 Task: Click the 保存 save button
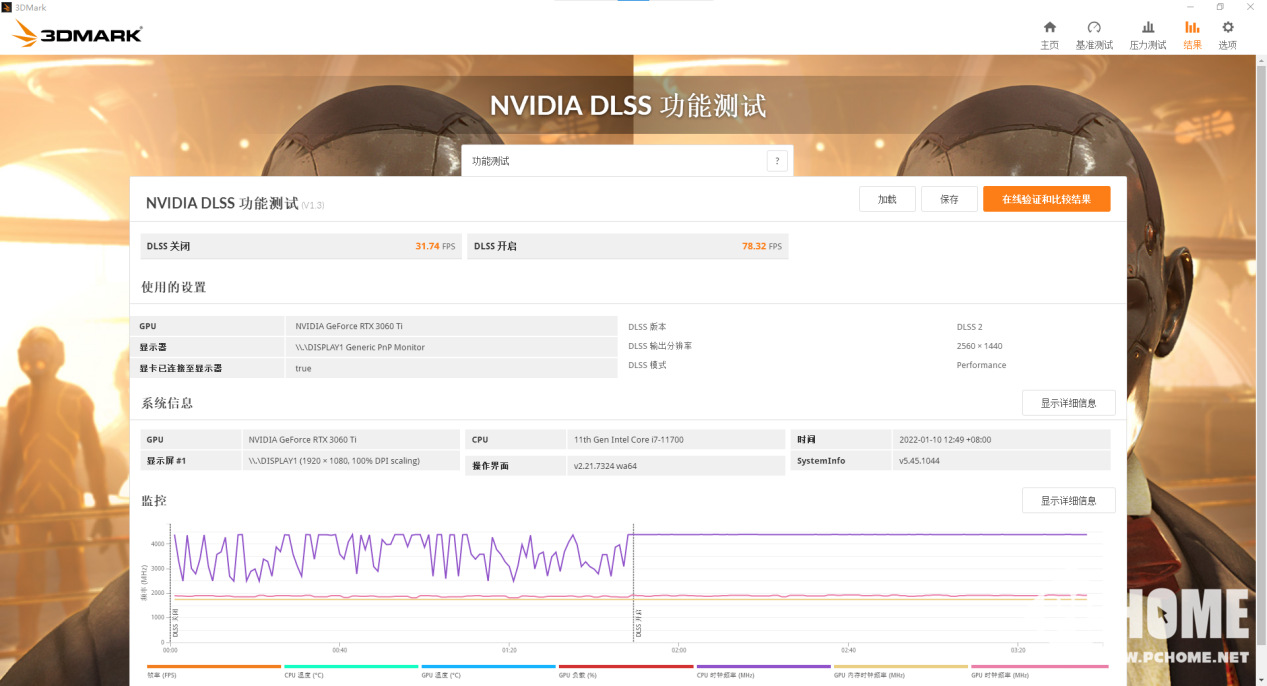tap(949, 199)
